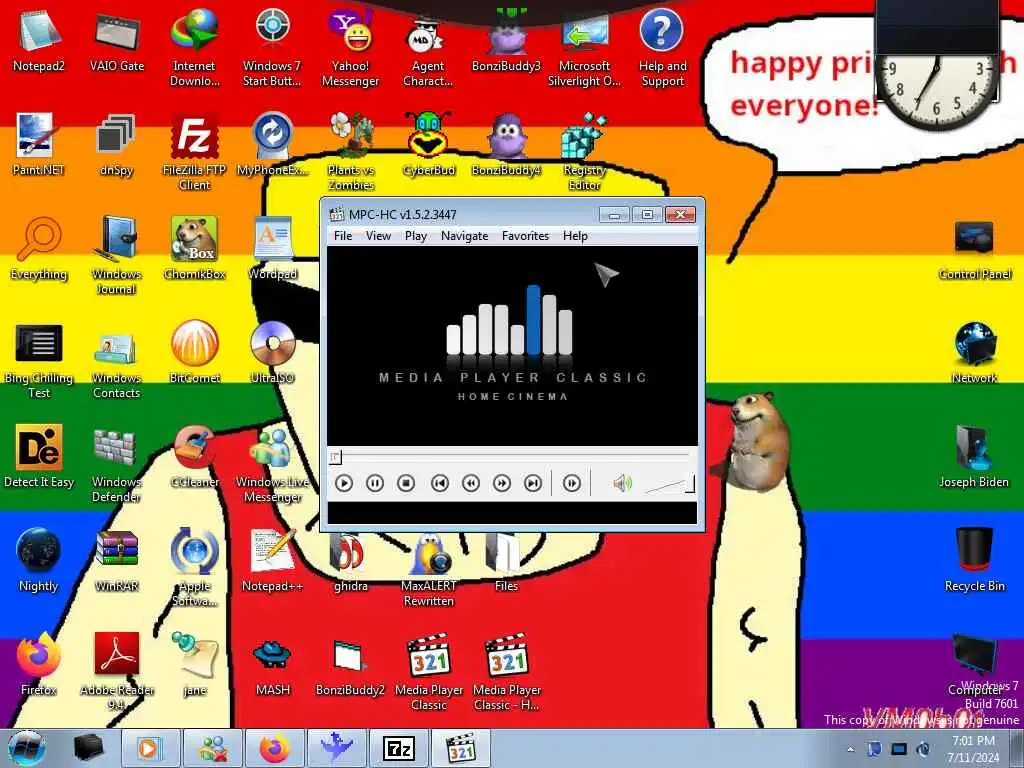
Task: Click Stop button in MPC-HC
Action: [x=406, y=483]
